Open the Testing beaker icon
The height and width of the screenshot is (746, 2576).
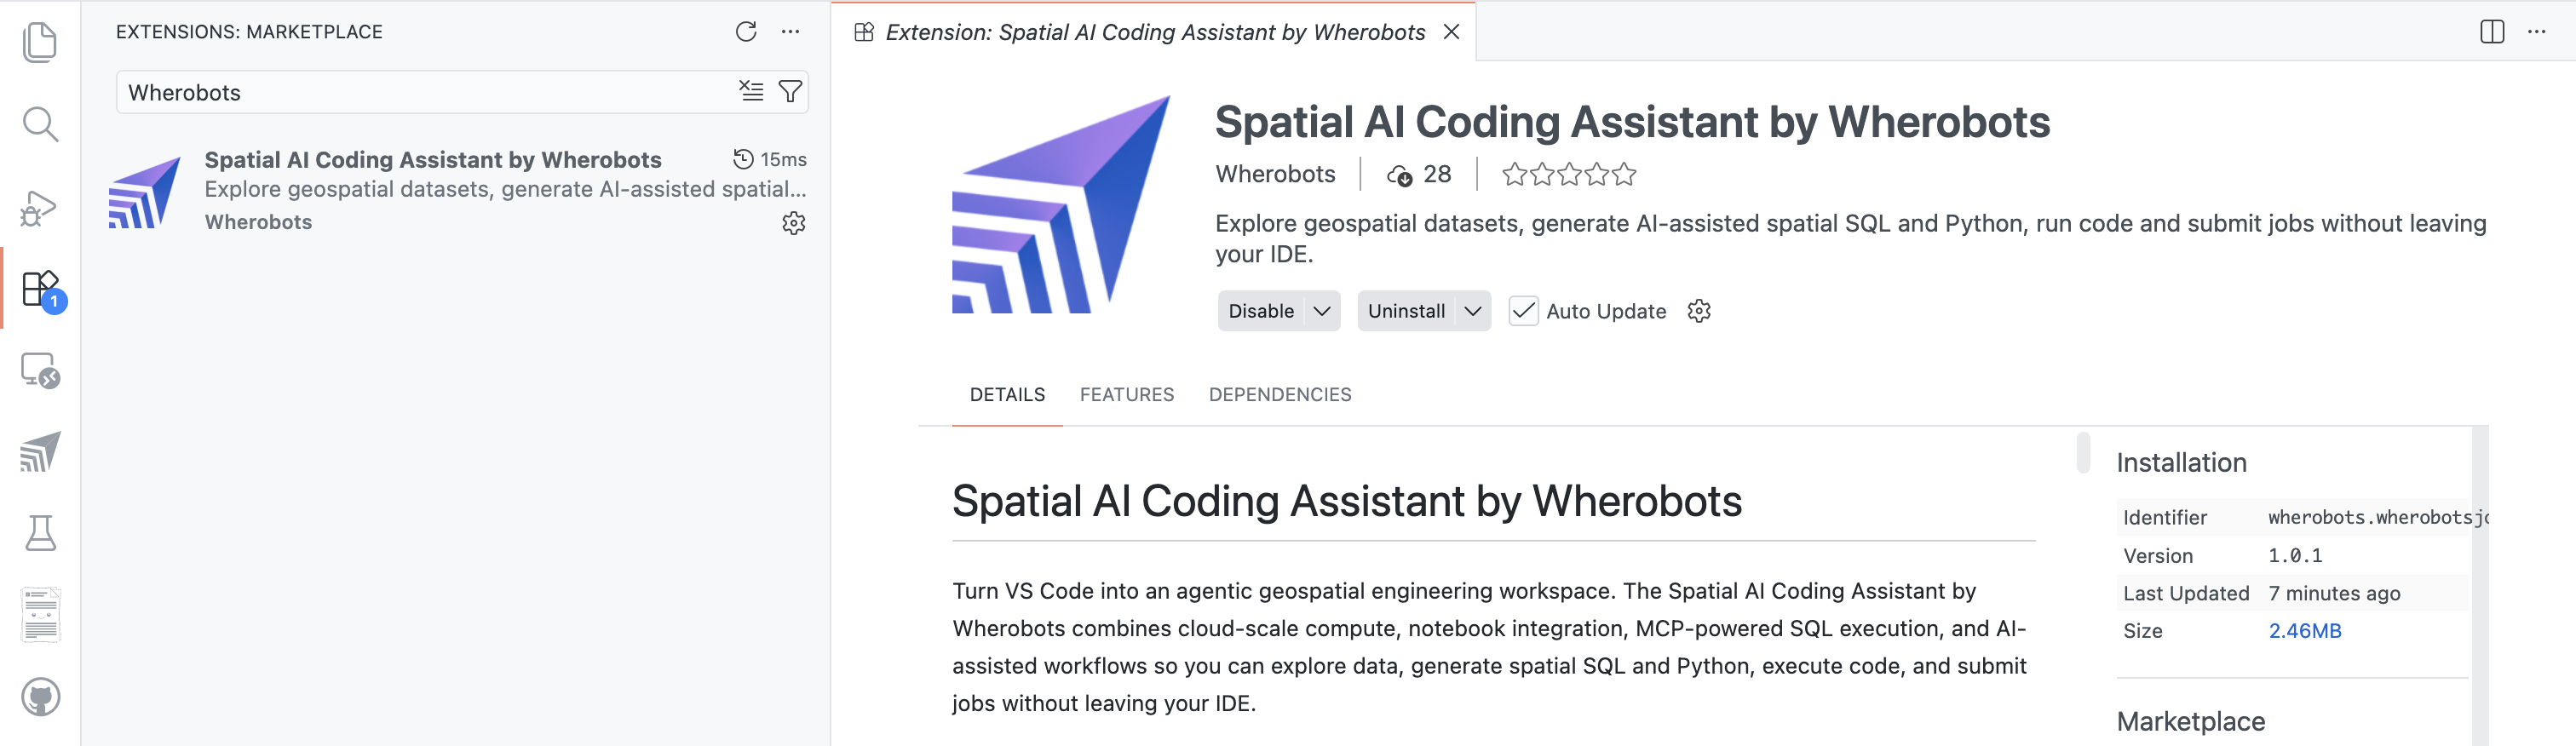tap(40, 532)
